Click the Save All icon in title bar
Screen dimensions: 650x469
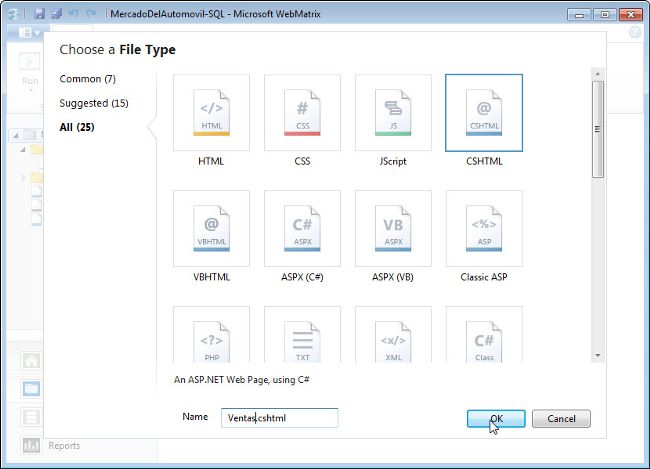click(56, 14)
